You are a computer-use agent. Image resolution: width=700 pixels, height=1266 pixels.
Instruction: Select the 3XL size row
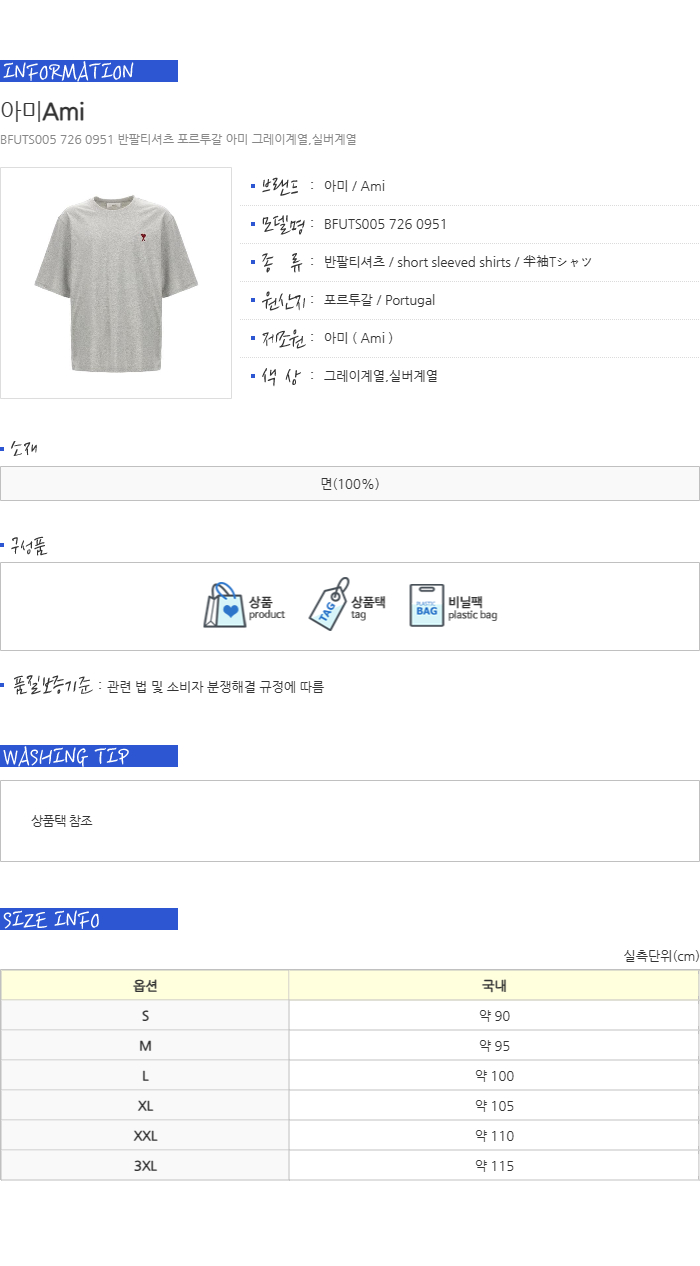click(x=350, y=1166)
